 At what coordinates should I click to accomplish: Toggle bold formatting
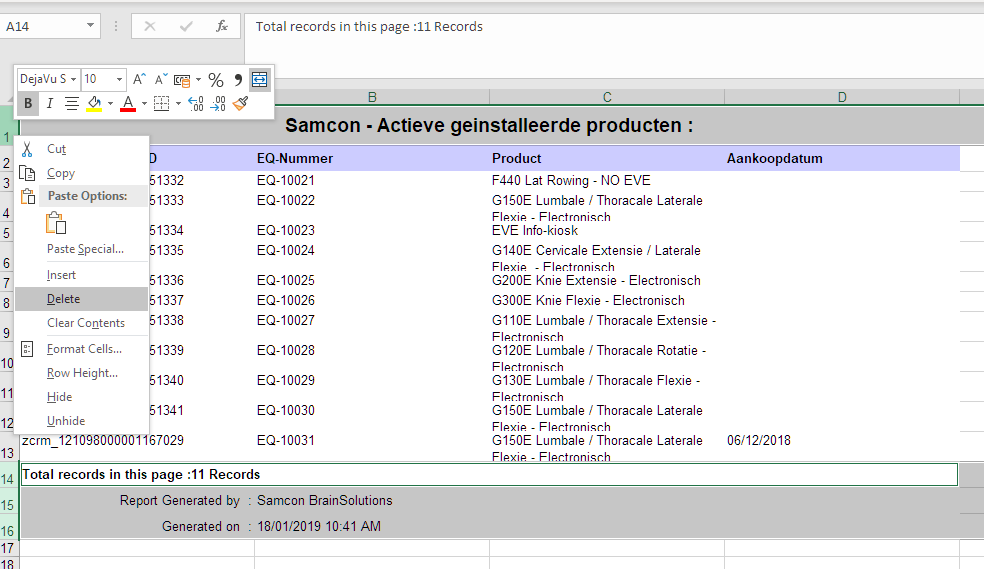coord(28,104)
